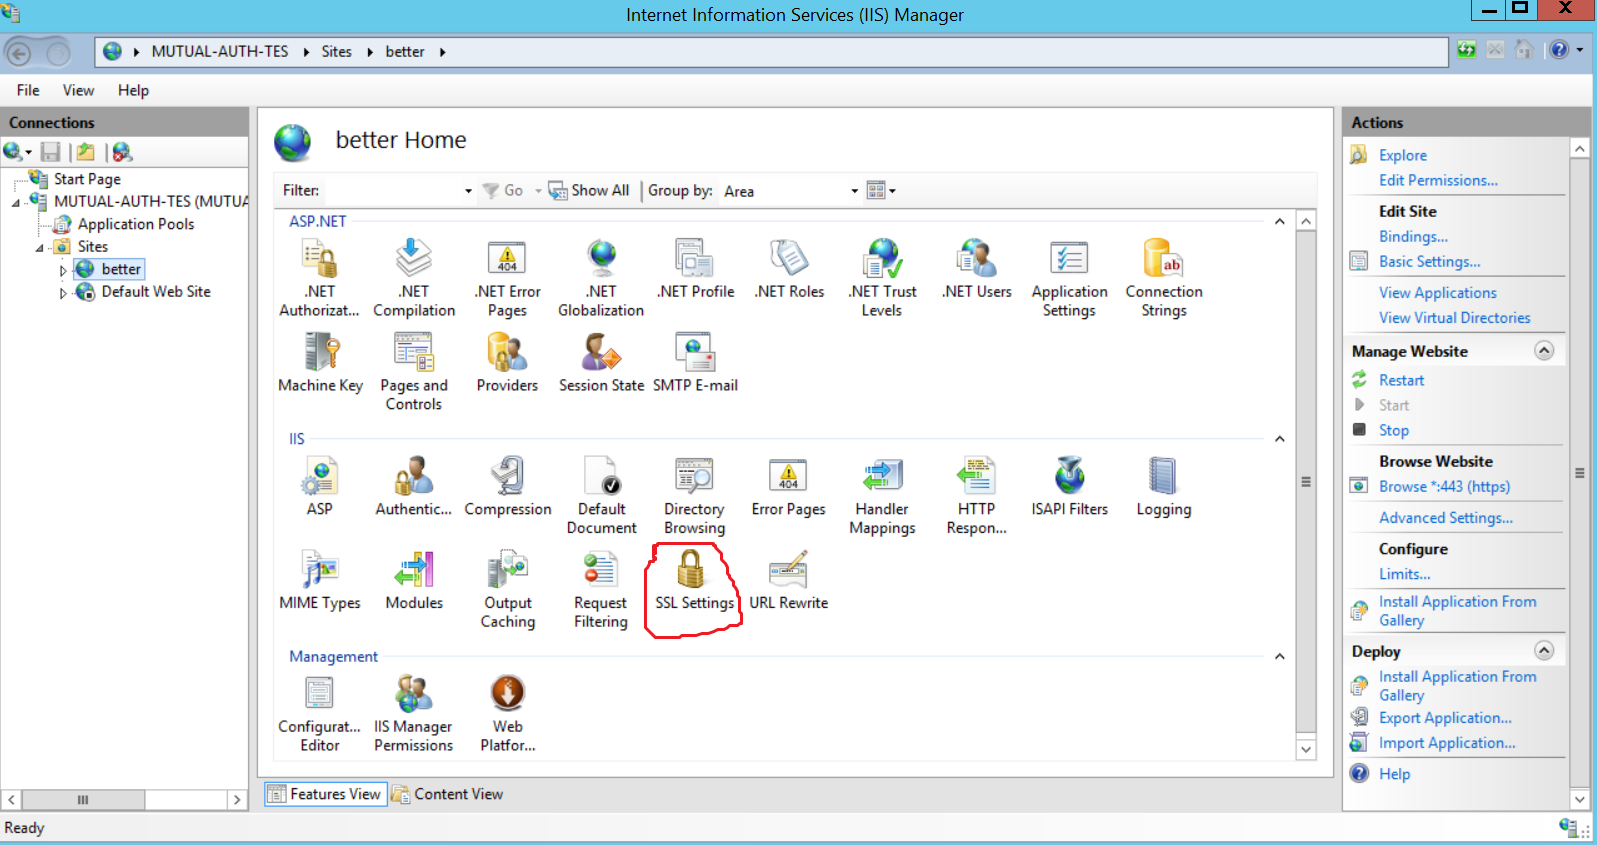Image resolution: width=1597 pixels, height=845 pixels.
Task: Click the Filter input field
Action: click(392, 191)
